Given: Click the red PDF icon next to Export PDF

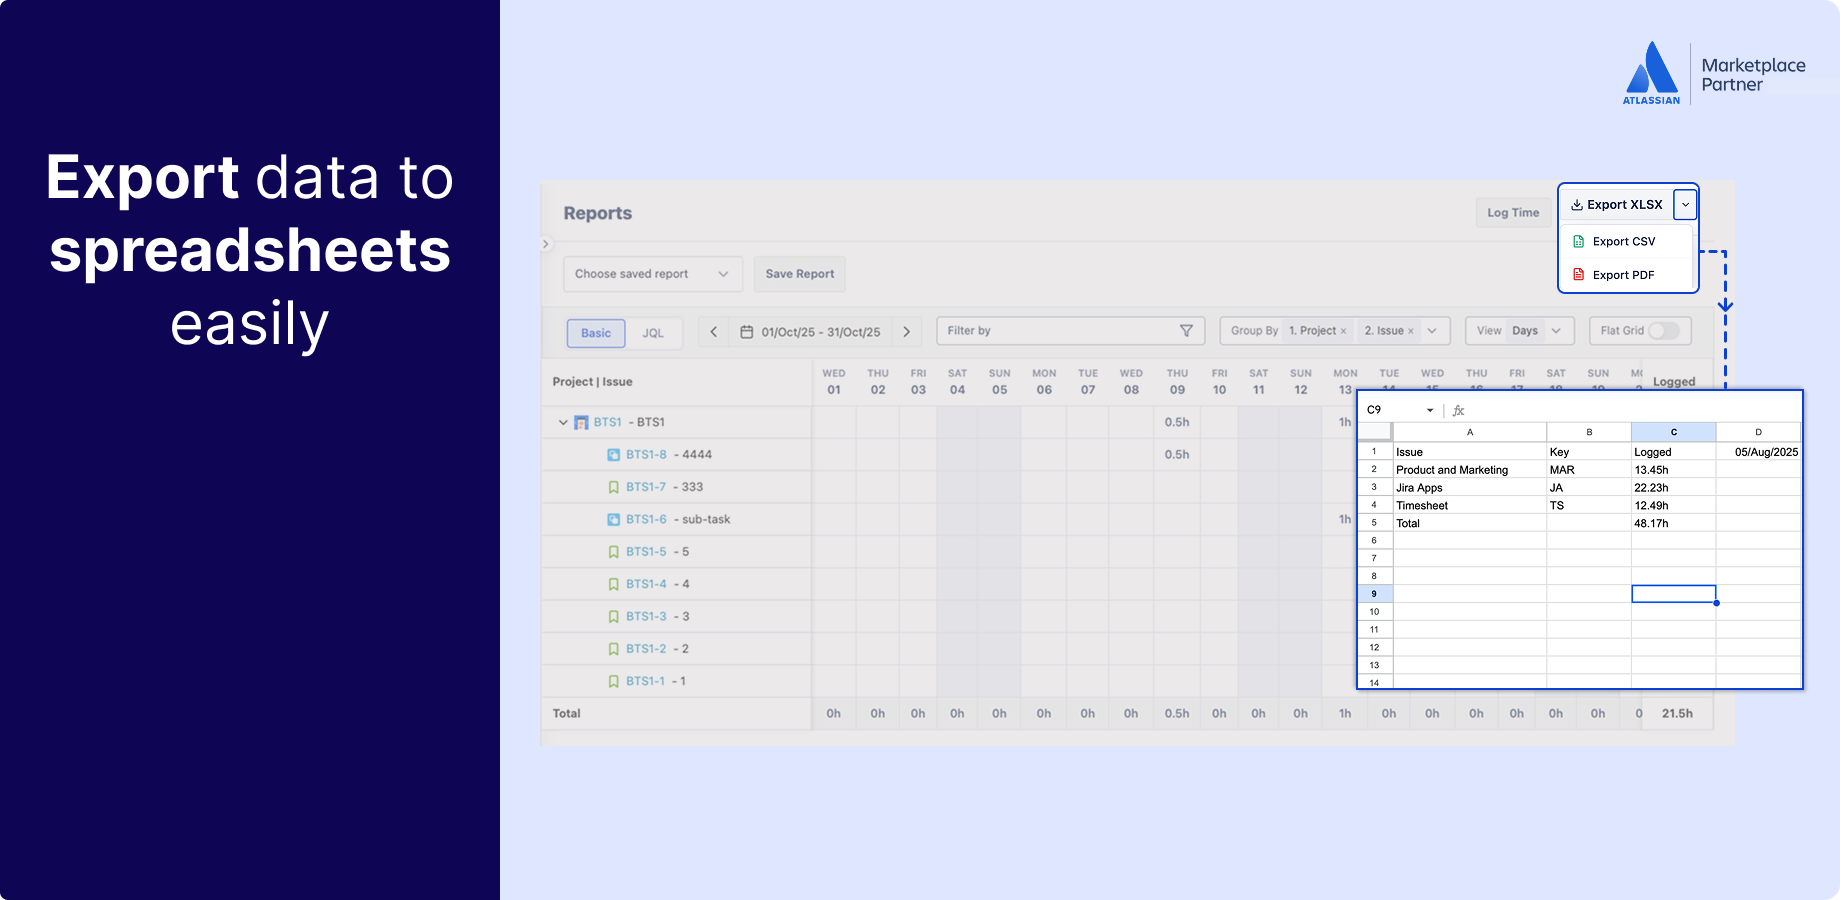Looking at the screenshot, I should (x=1580, y=275).
